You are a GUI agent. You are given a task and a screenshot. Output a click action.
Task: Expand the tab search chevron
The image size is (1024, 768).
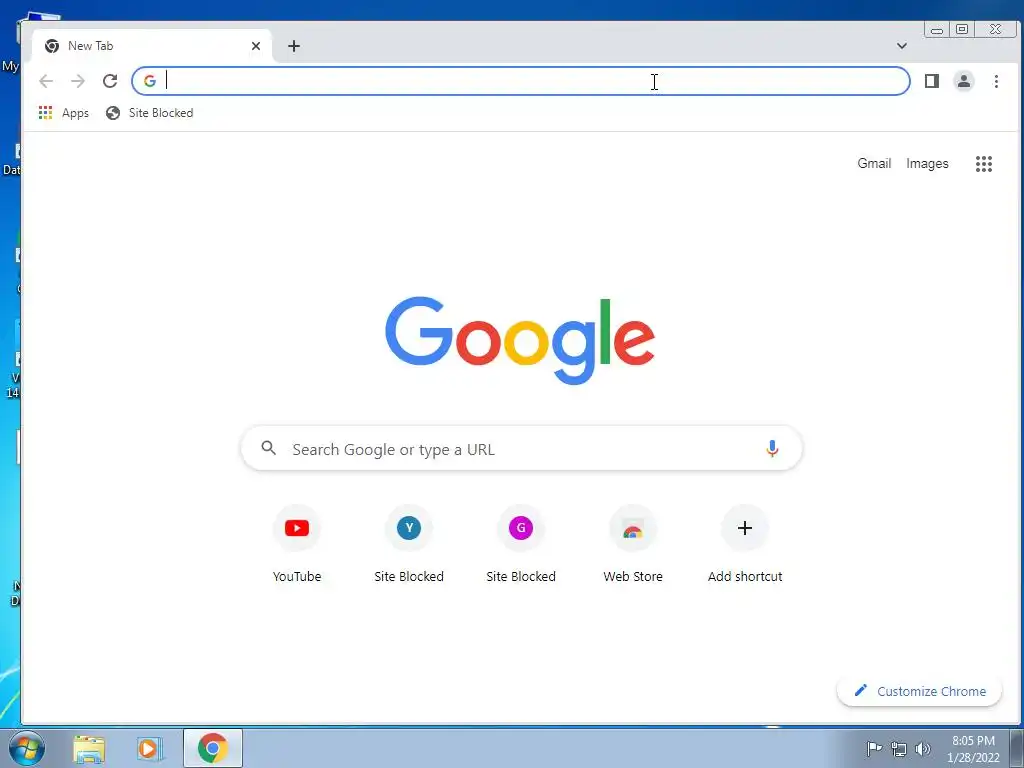[902, 46]
